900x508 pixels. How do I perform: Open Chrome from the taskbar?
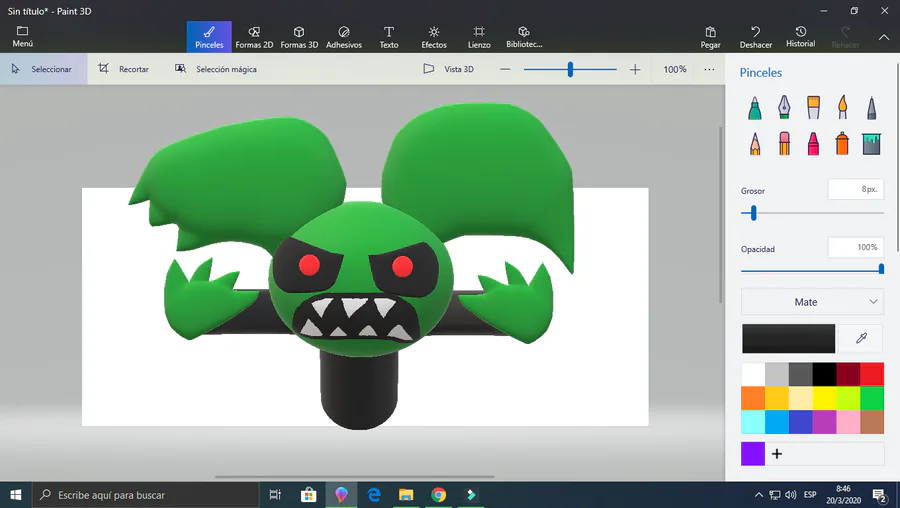tap(439, 495)
